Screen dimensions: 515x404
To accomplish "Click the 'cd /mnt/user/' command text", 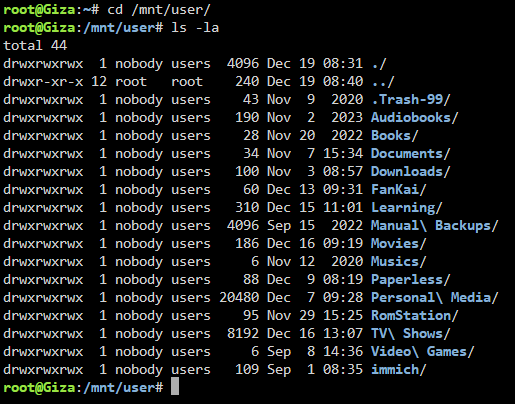I will click(159, 10).
